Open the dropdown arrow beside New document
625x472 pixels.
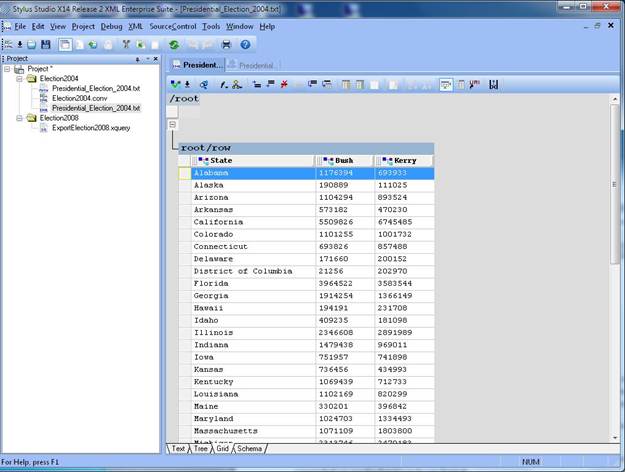coord(20,45)
